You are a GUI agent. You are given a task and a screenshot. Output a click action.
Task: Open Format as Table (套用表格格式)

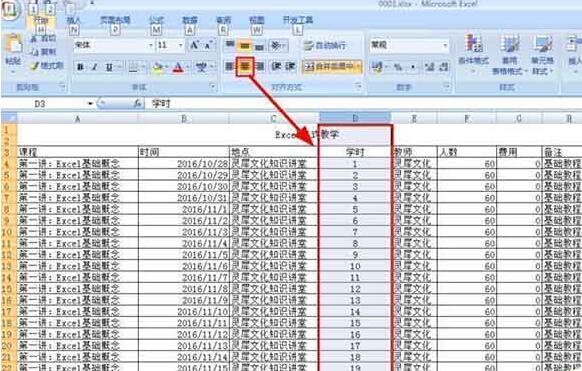[x=510, y=54]
